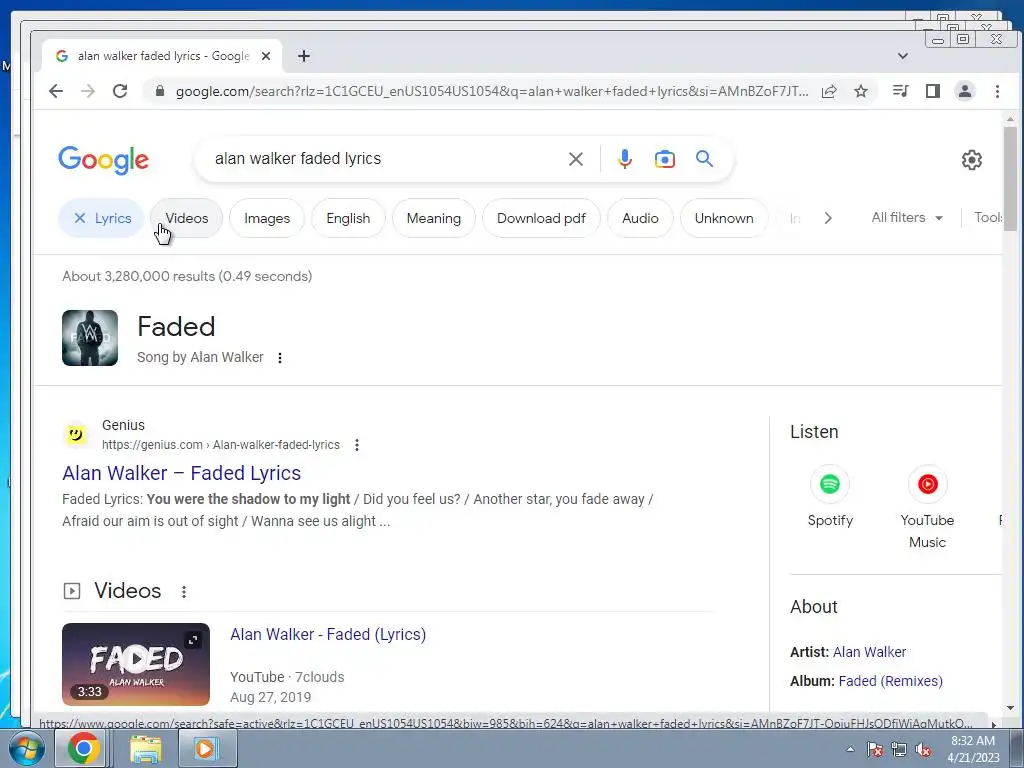1024x768 pixels.
Task: Click the taskbar clock 8:32 AM
Action: [x=973, y=741]
